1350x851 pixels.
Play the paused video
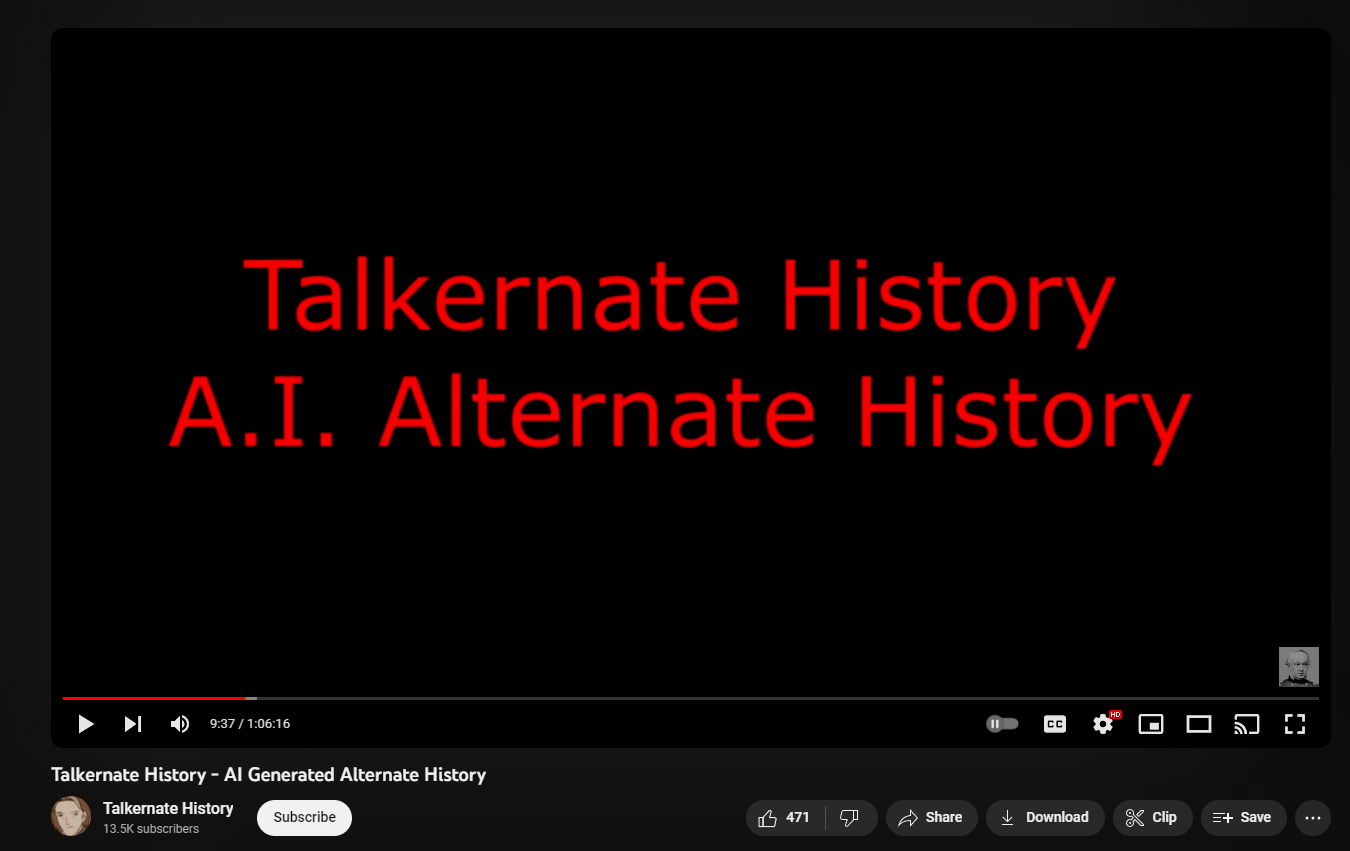coord(86,724)
